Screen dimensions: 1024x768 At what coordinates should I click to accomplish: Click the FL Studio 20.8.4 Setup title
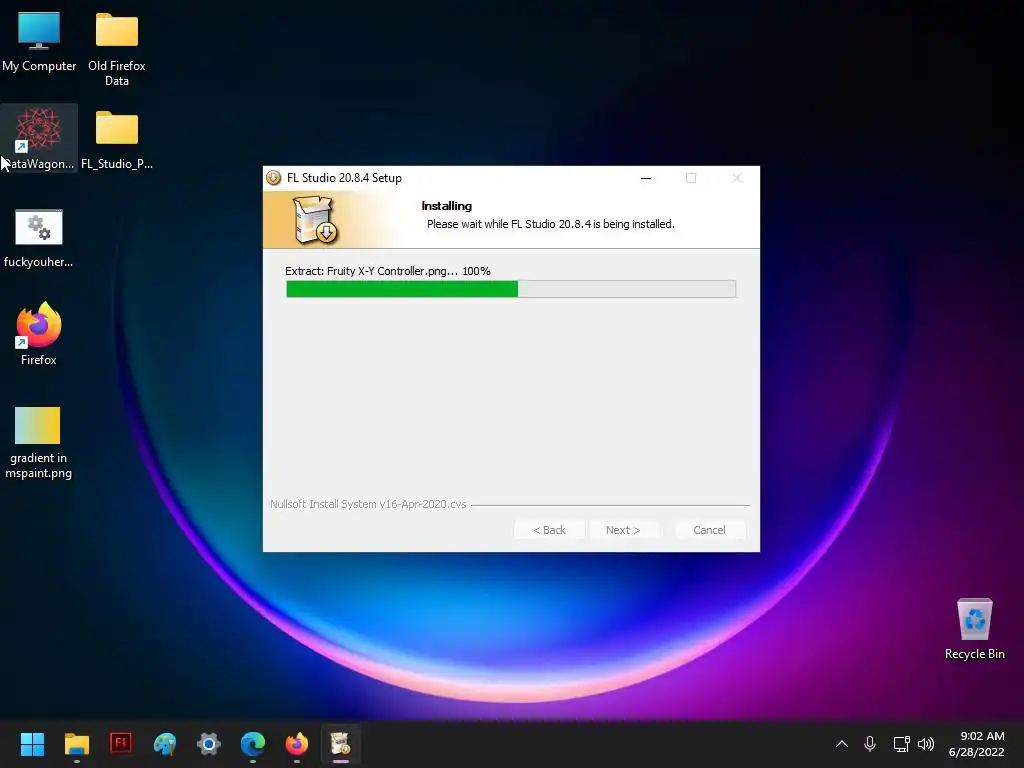(344, 178)
